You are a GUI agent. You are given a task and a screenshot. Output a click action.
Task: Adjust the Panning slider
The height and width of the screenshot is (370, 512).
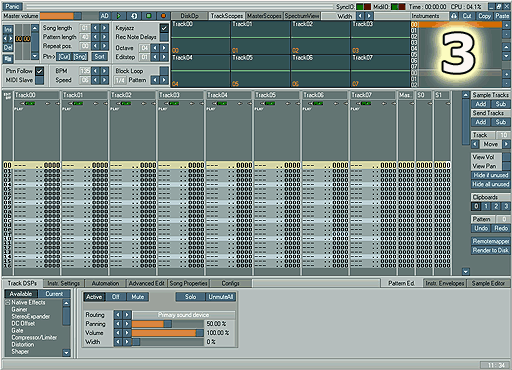[x=168, y=324]
